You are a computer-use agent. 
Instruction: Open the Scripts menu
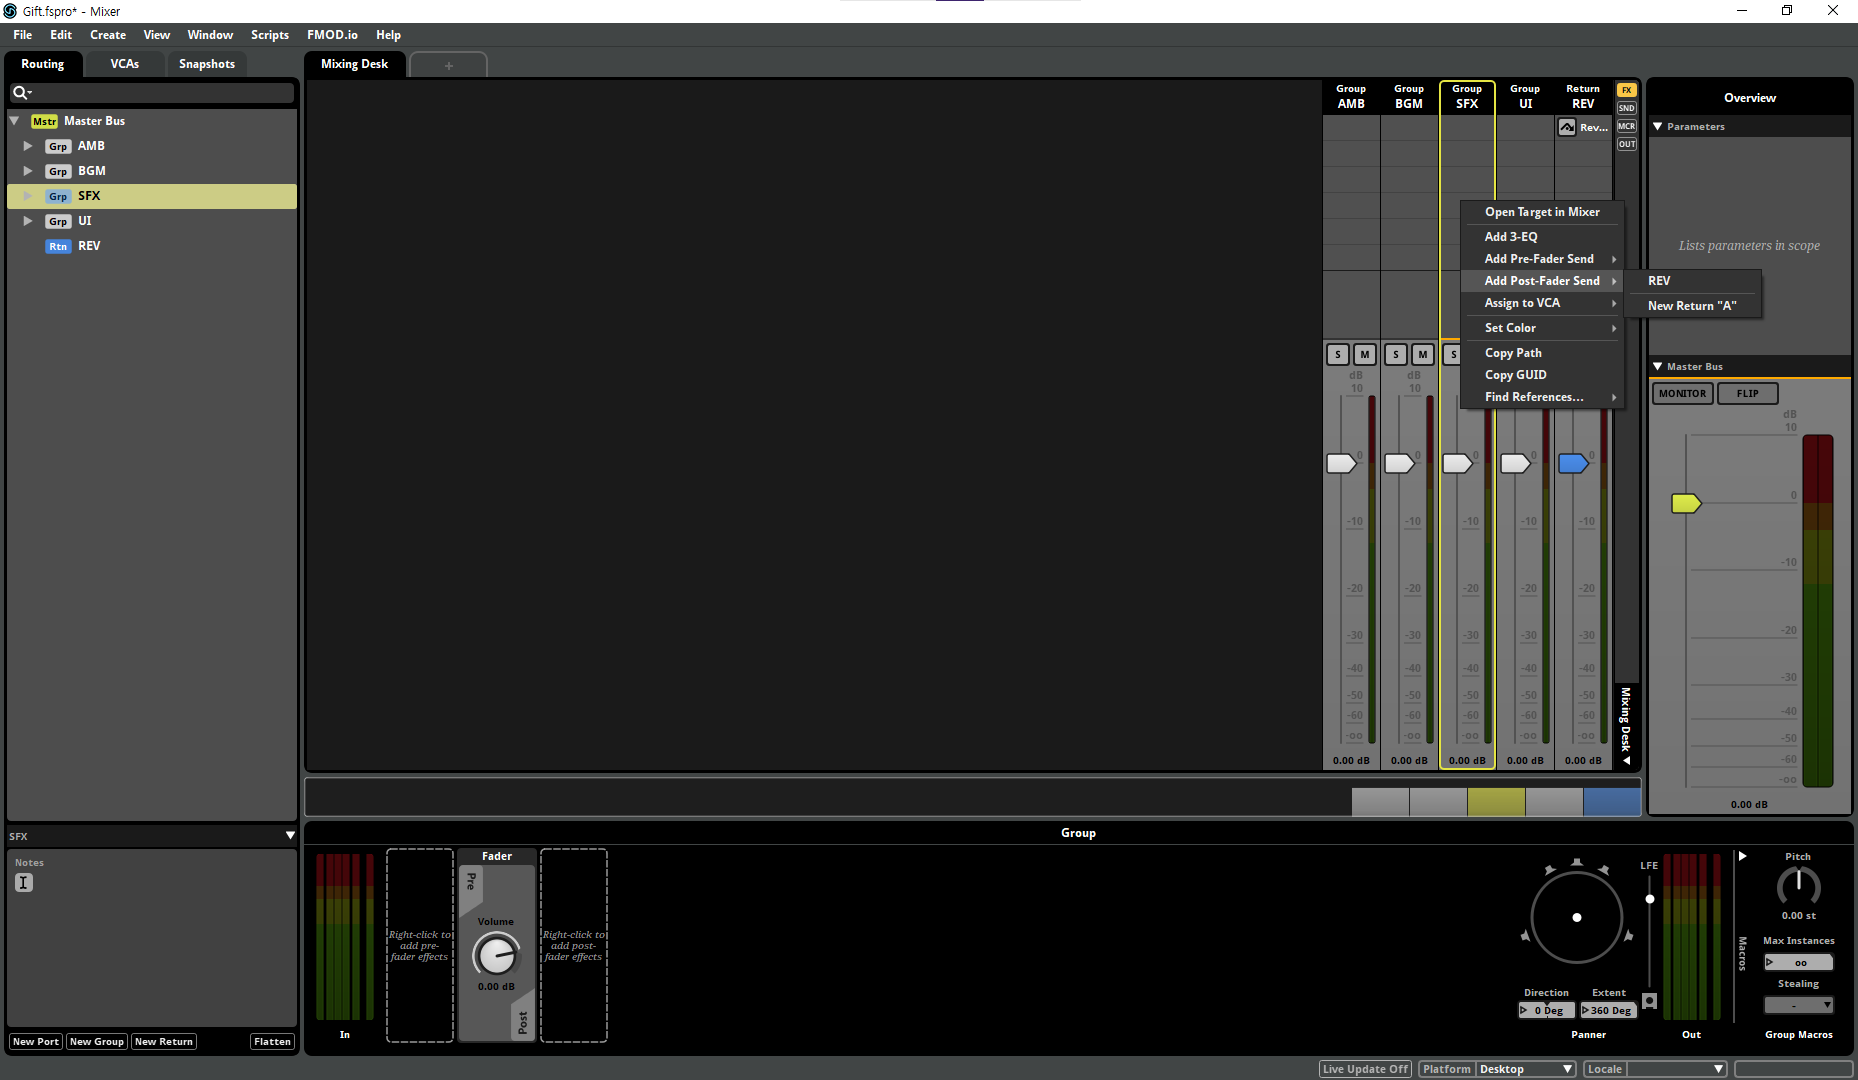270,35
